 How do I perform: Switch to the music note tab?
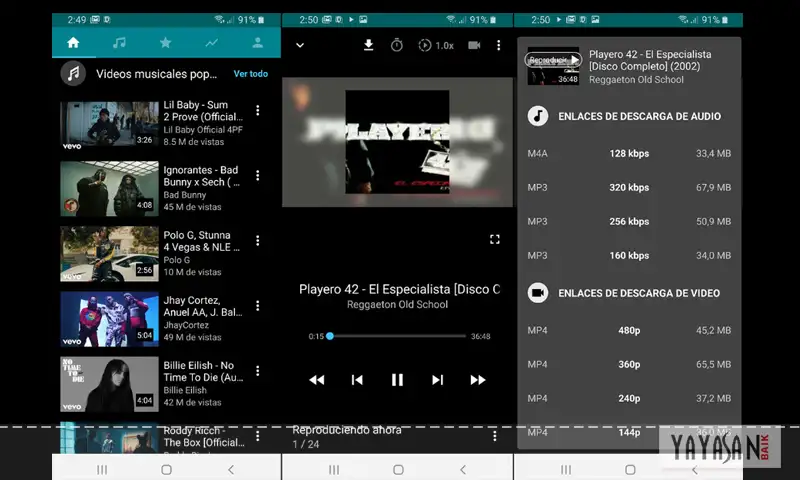point(119,42)
